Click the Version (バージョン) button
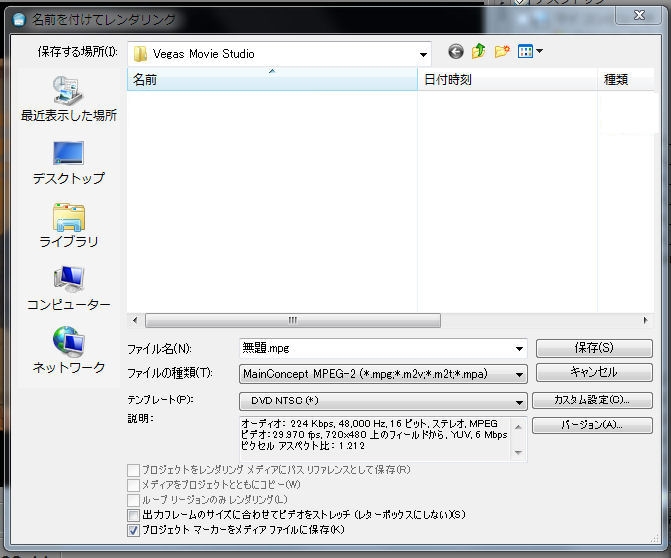Image resolution: width=671 pixels, height=558 pixels. coord(592,425)
